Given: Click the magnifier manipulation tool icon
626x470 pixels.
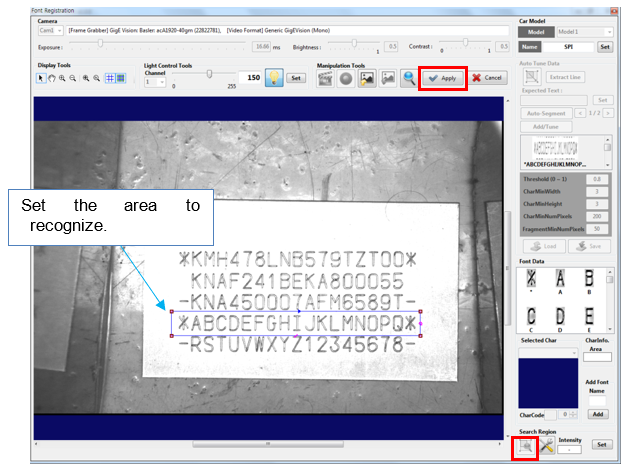Looking at the screenshot, I should [x=408, y=79].
